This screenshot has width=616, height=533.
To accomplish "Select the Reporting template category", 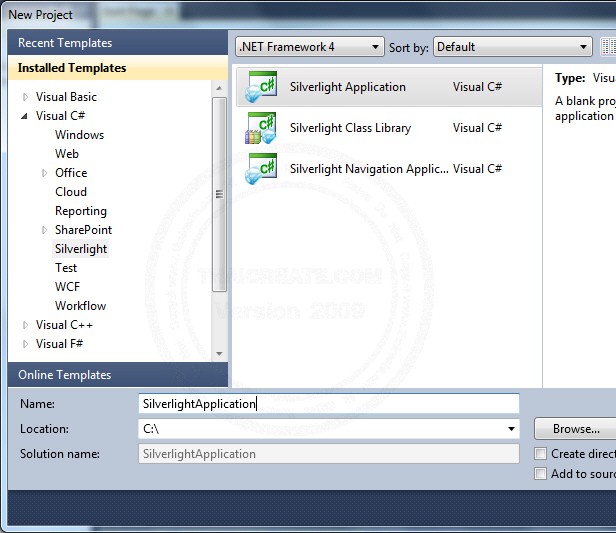I will (x=81, y=211).
